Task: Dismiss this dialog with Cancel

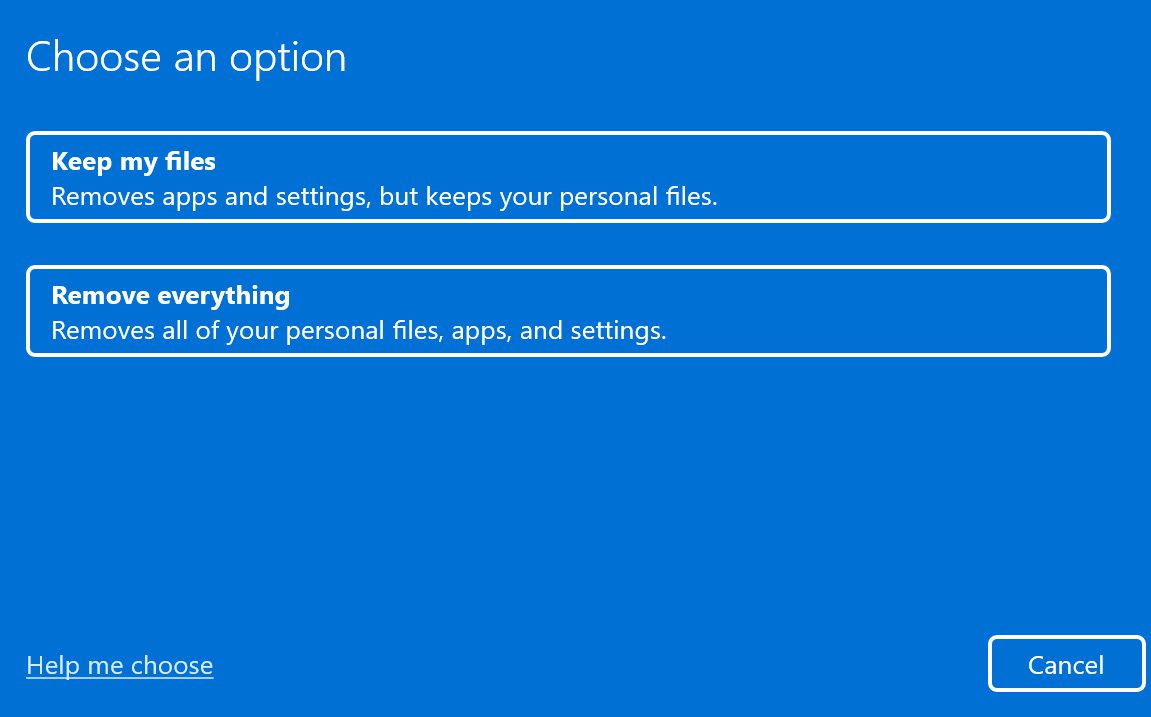Action: 1066,663
